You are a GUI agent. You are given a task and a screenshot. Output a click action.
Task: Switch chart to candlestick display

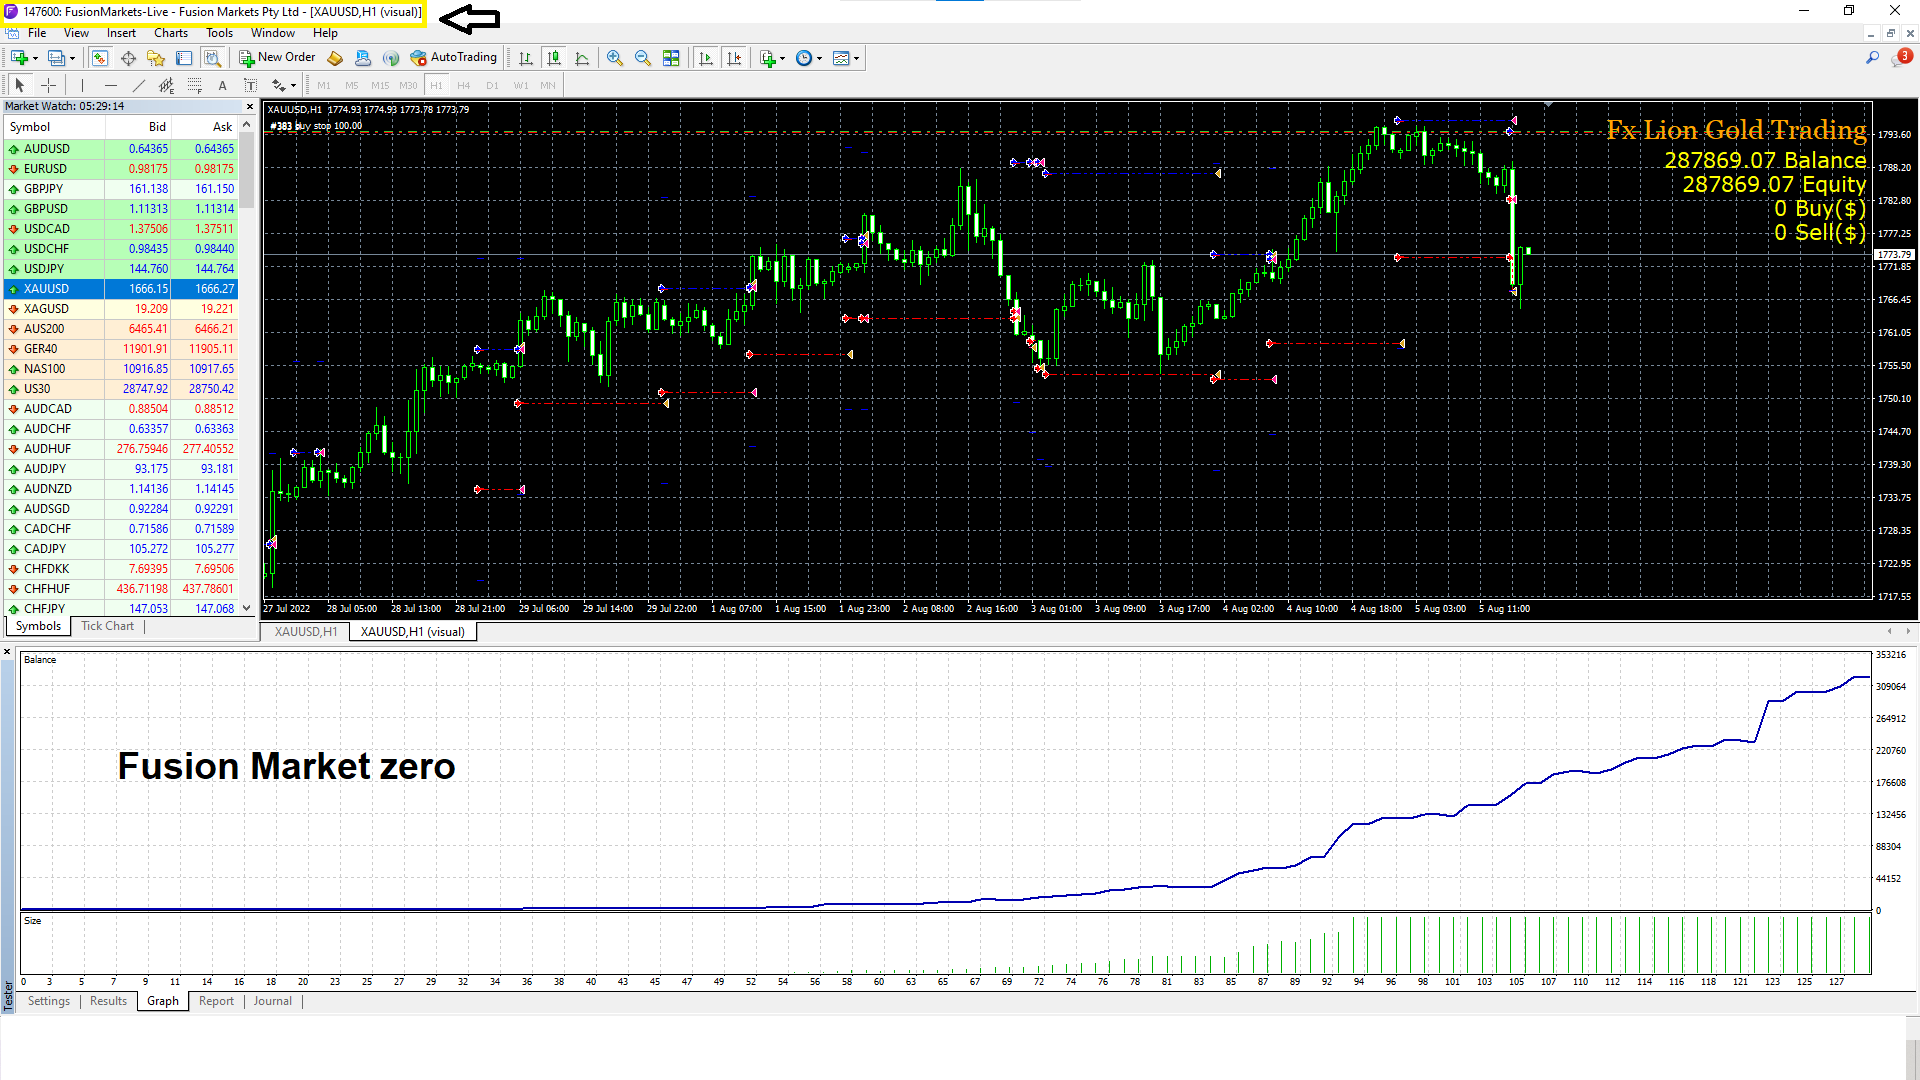(x=554, y=58)
